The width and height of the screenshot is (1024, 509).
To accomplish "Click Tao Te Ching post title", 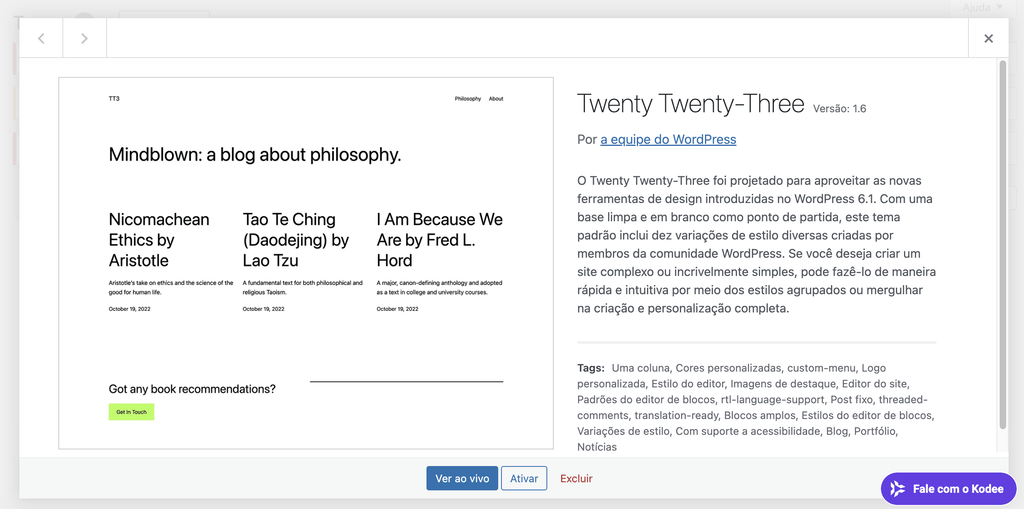I will (296, 240).
